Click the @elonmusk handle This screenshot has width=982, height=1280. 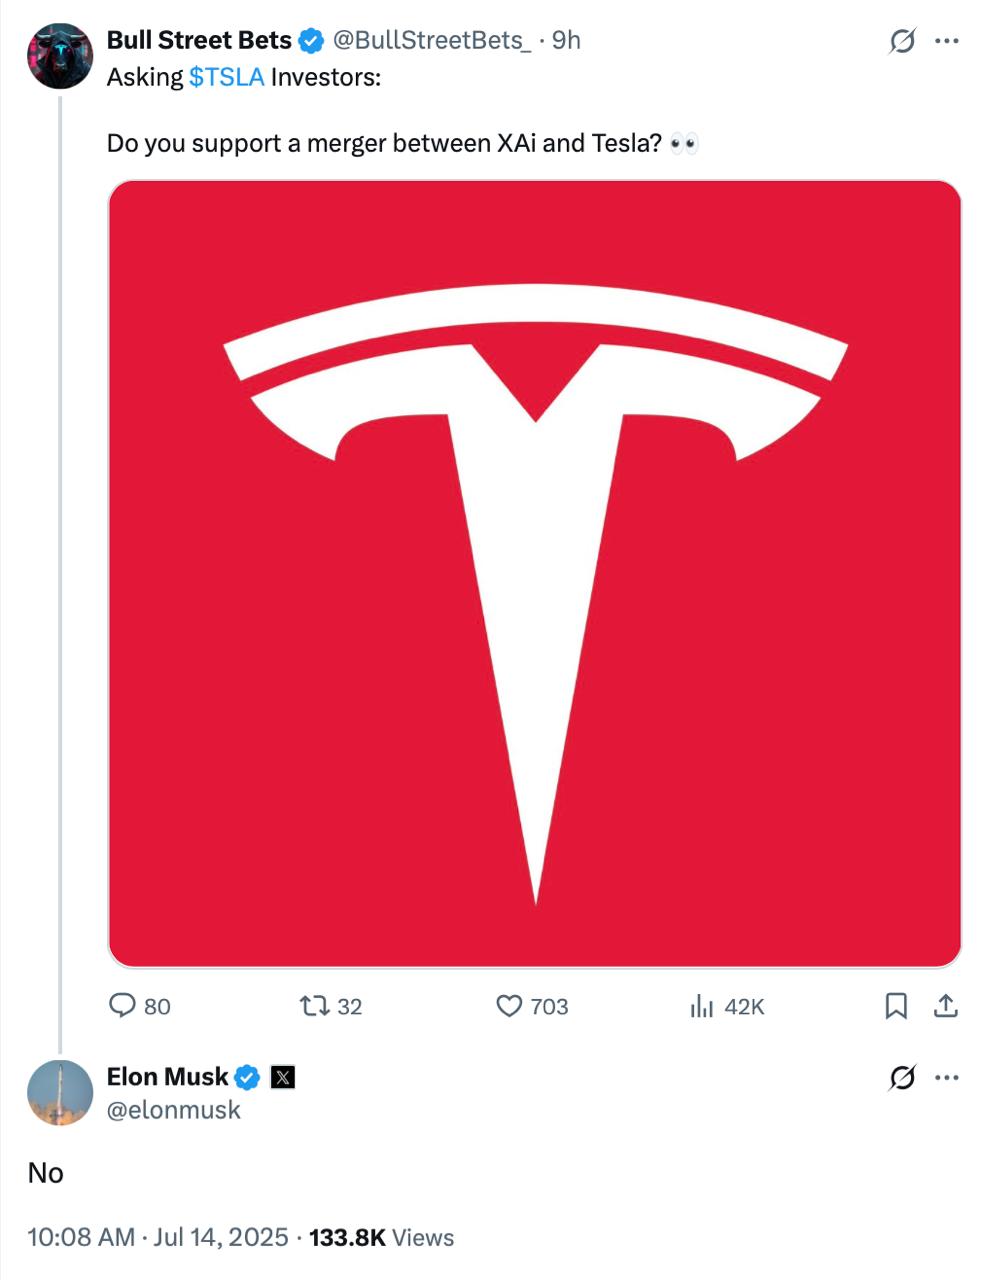(x=174, y=1110)
